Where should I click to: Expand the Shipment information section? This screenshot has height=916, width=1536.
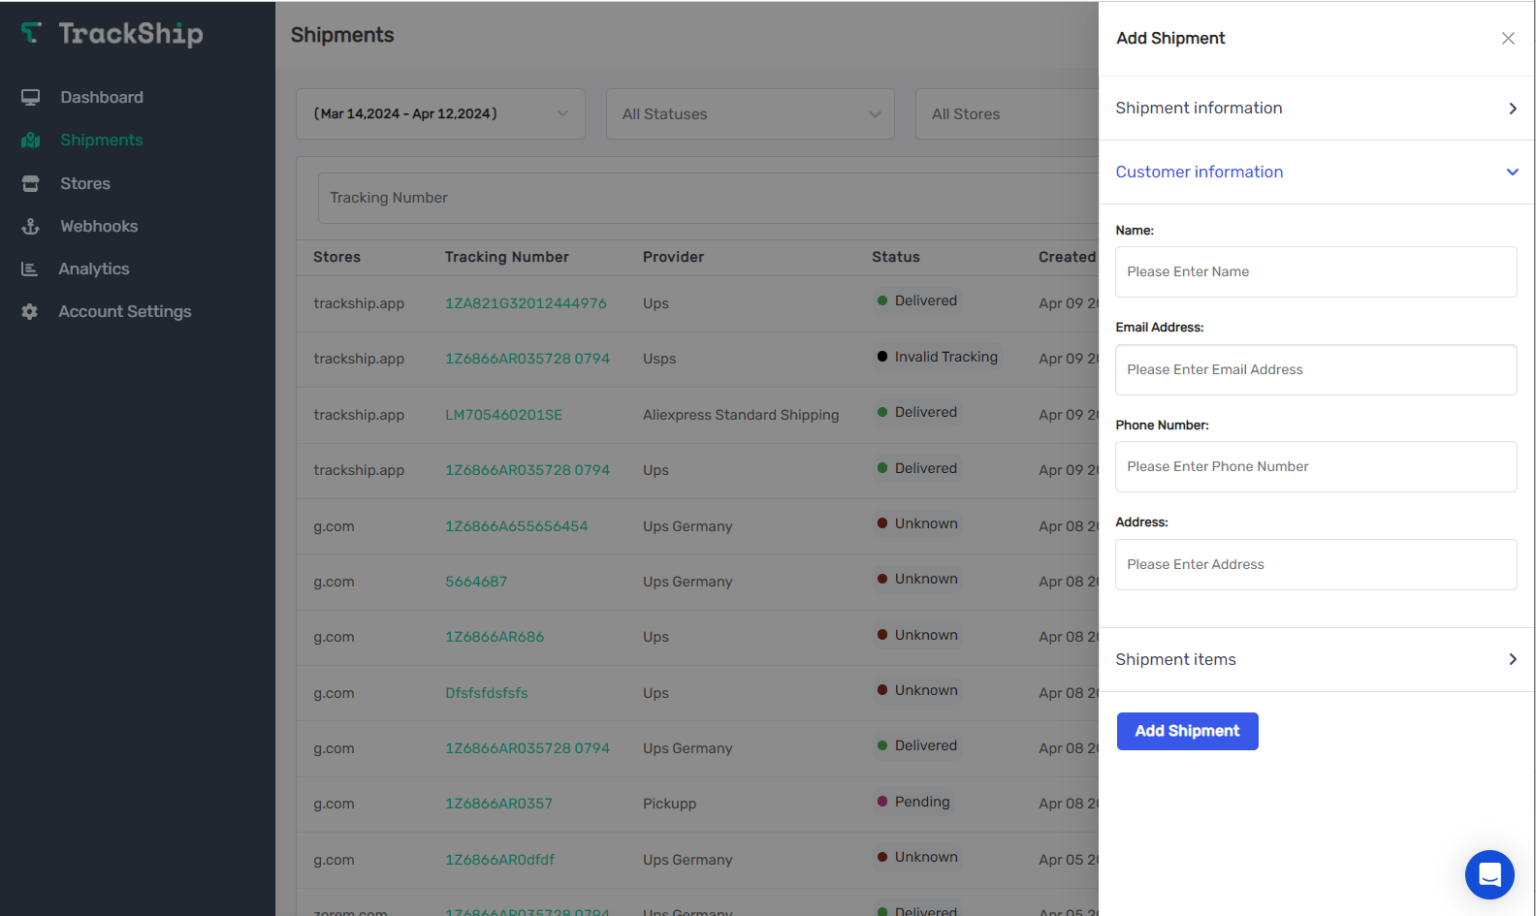(x=1316, y=108)
